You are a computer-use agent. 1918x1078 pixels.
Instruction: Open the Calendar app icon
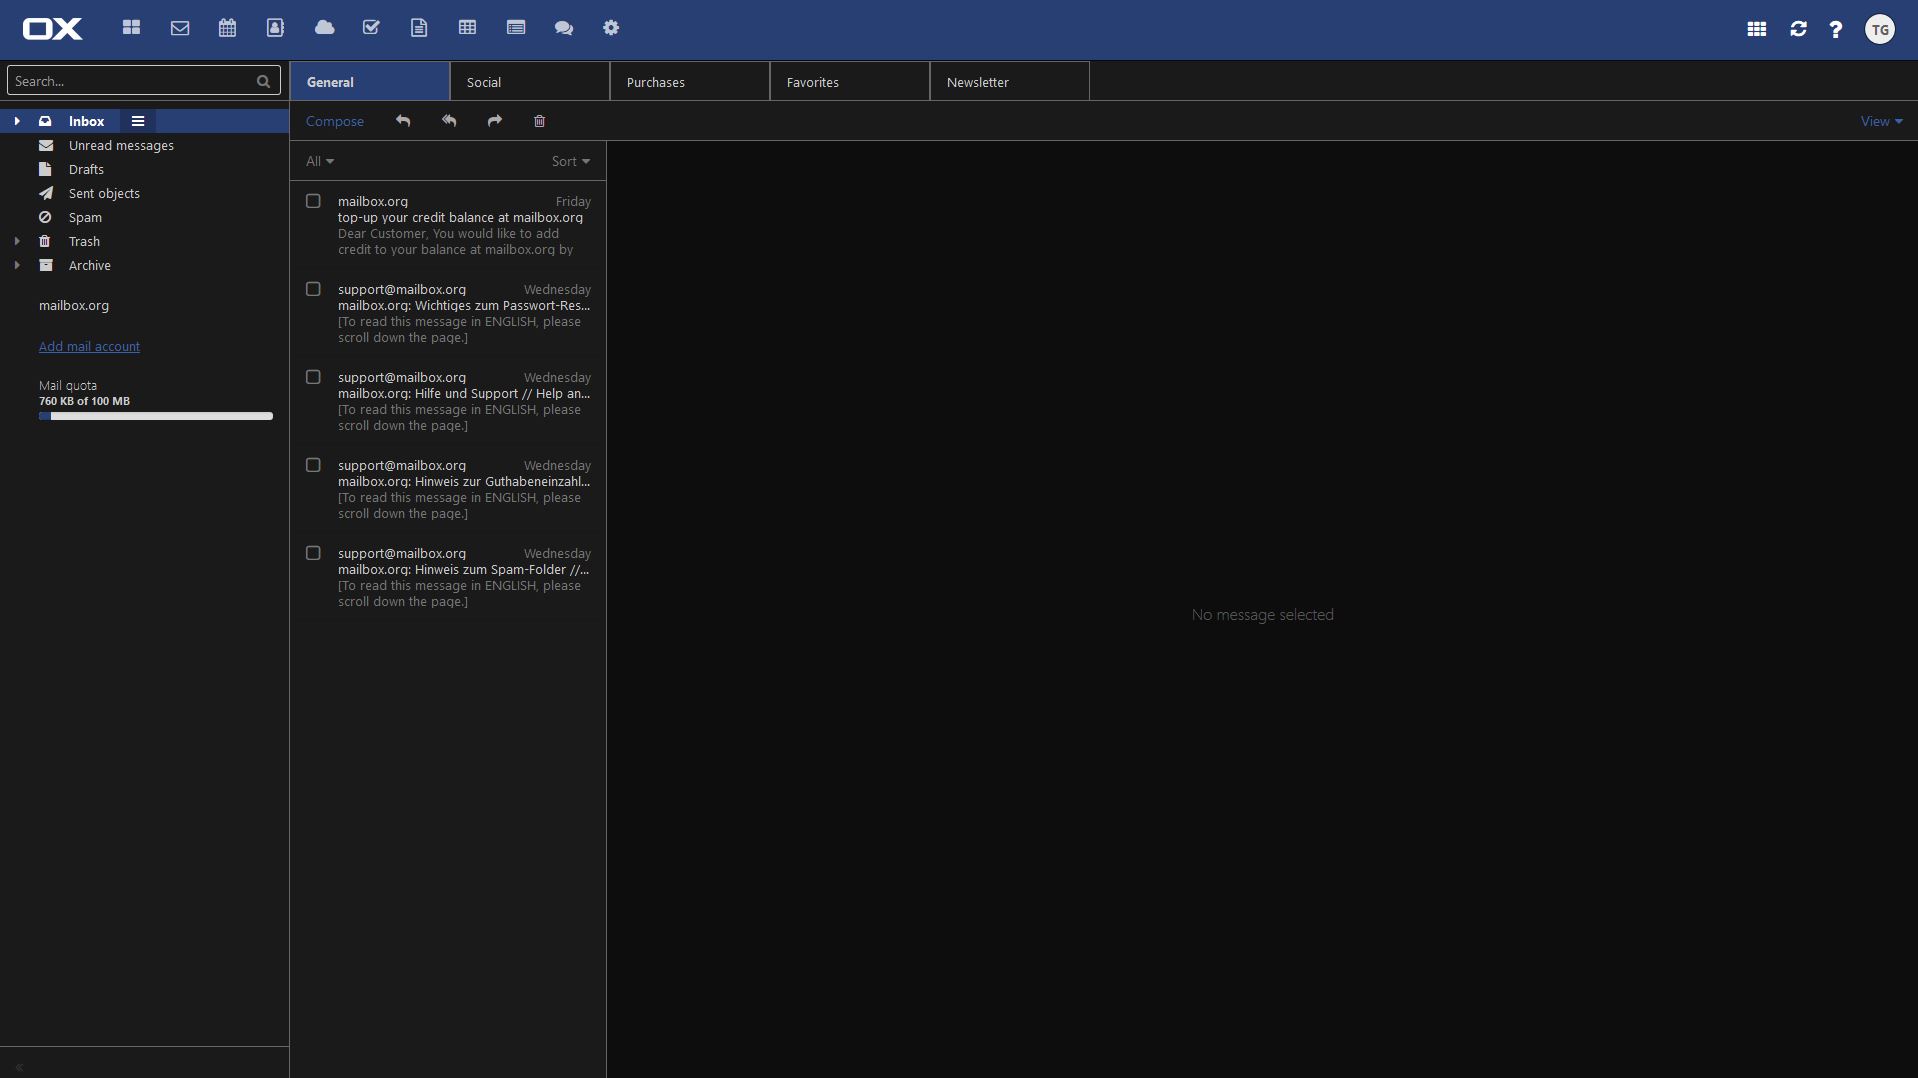(227, 28)
